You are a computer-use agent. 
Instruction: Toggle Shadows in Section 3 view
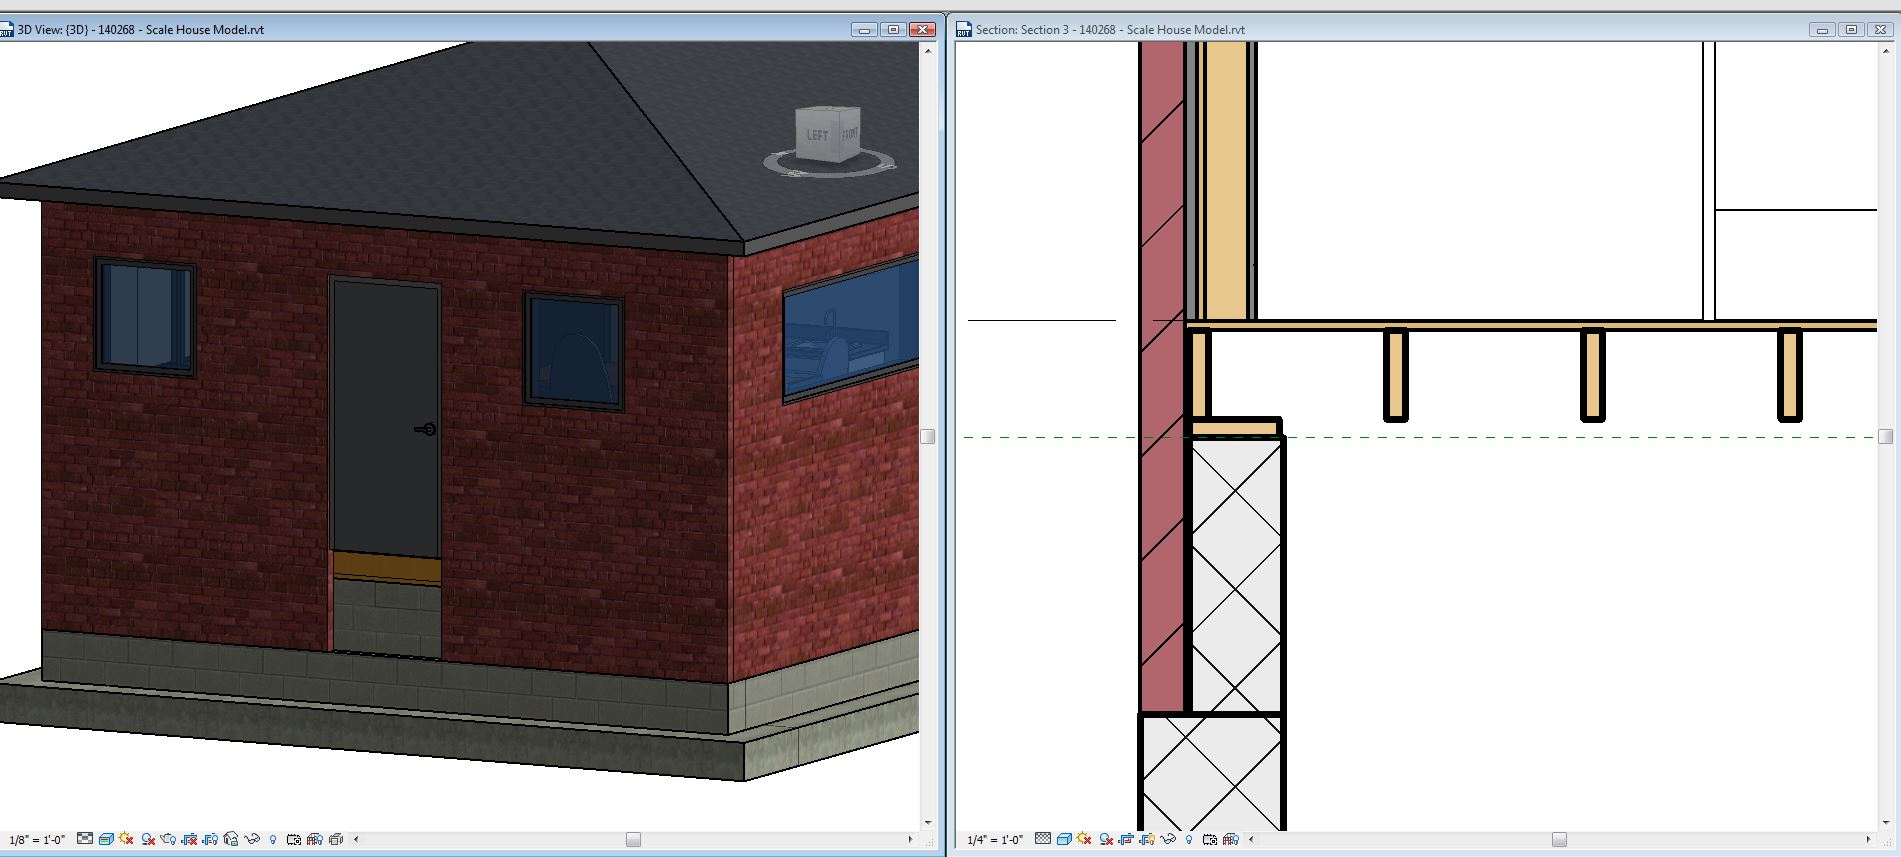point(1106,839)
